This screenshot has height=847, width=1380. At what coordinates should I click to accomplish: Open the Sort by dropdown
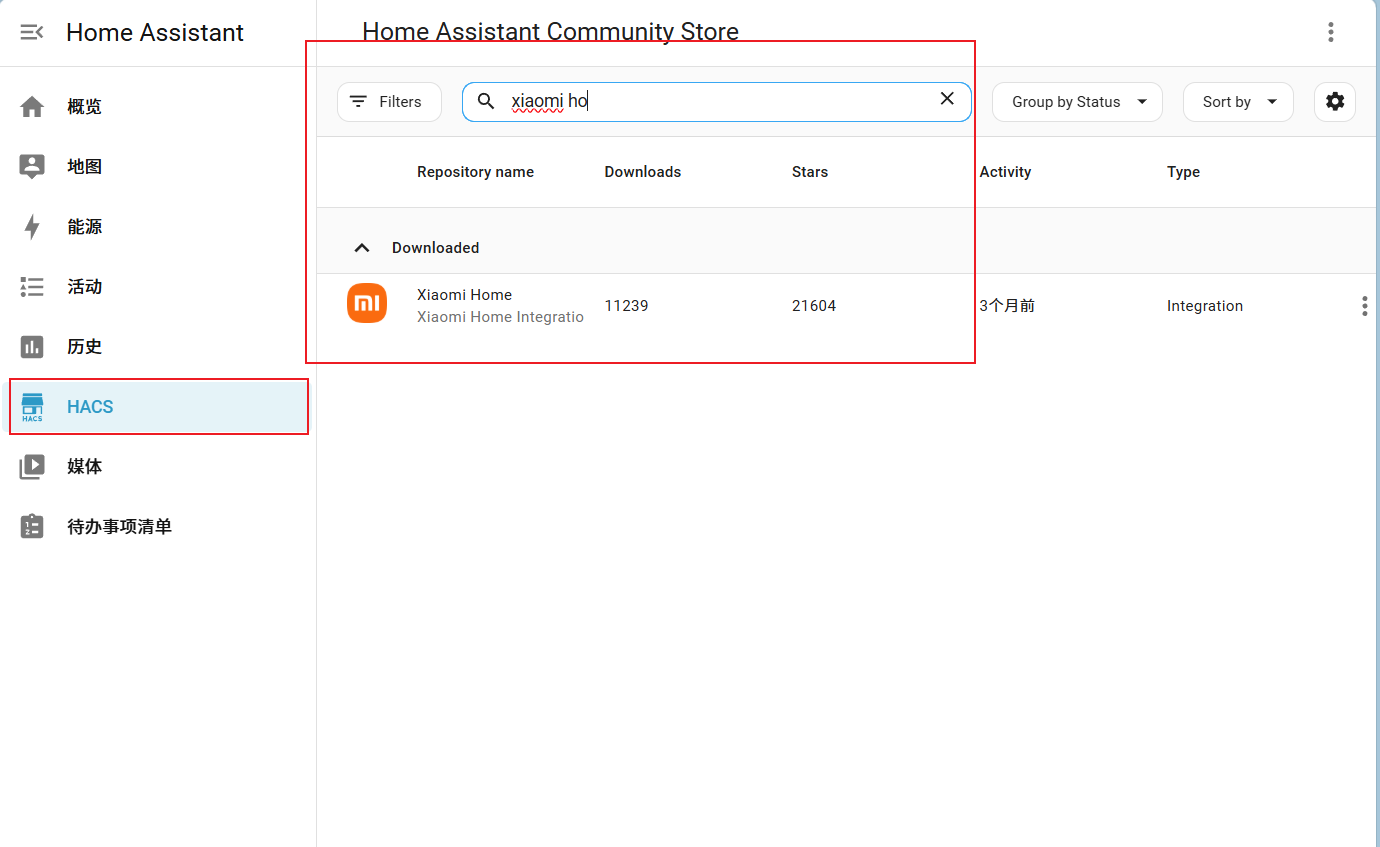click(1238, 102)
